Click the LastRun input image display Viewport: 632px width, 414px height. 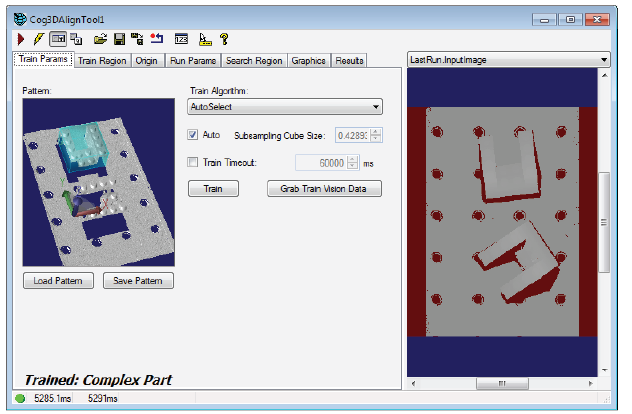pos(502,222)
